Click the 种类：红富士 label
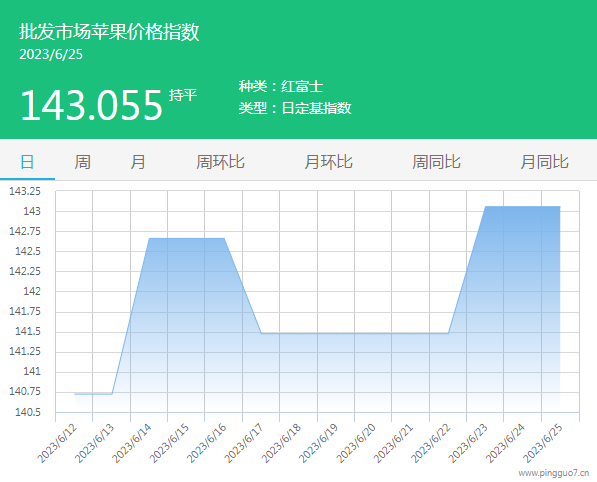597x482 pixels. [281, 86]
